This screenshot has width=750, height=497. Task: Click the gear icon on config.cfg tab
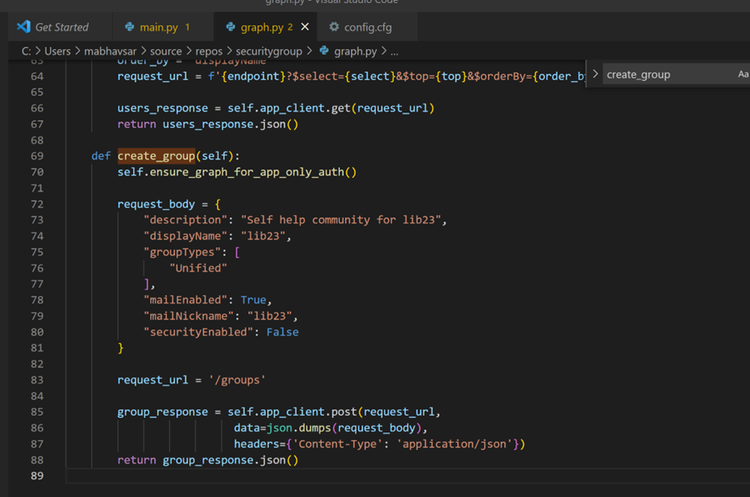pos(332,27)
